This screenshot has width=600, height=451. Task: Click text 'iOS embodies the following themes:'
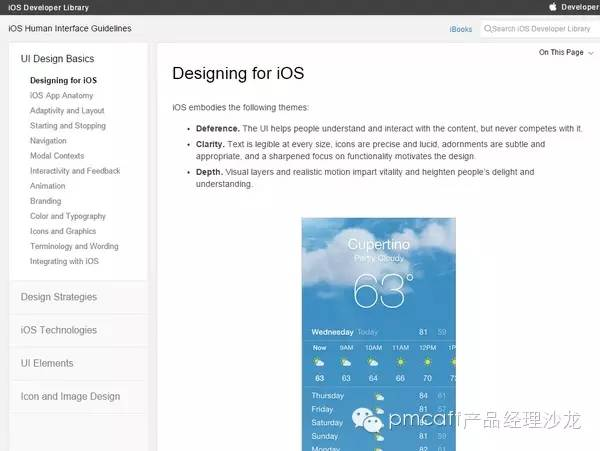tap(240, 107)
